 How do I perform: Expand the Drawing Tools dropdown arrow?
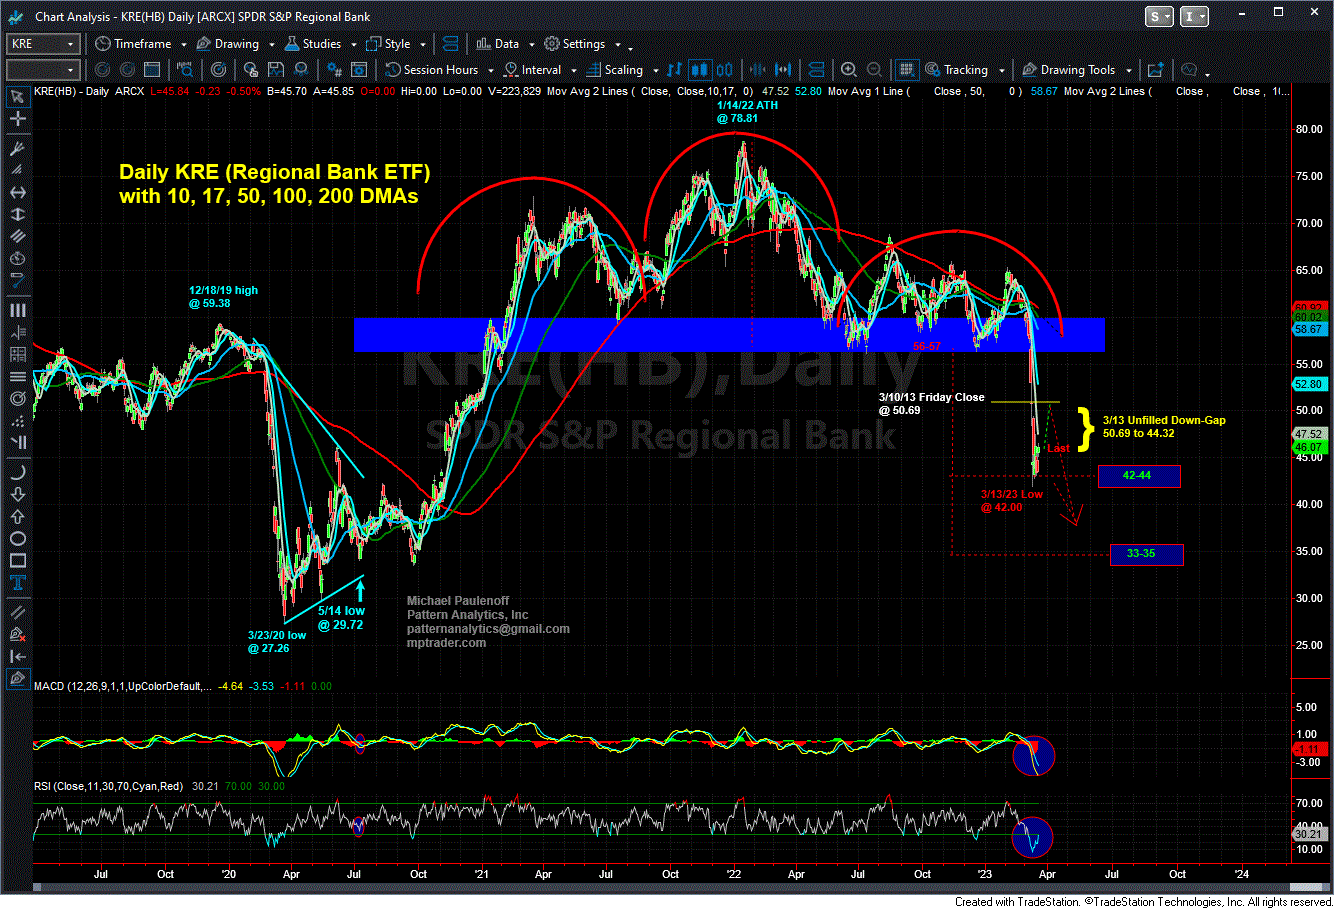pos(1129,71)
